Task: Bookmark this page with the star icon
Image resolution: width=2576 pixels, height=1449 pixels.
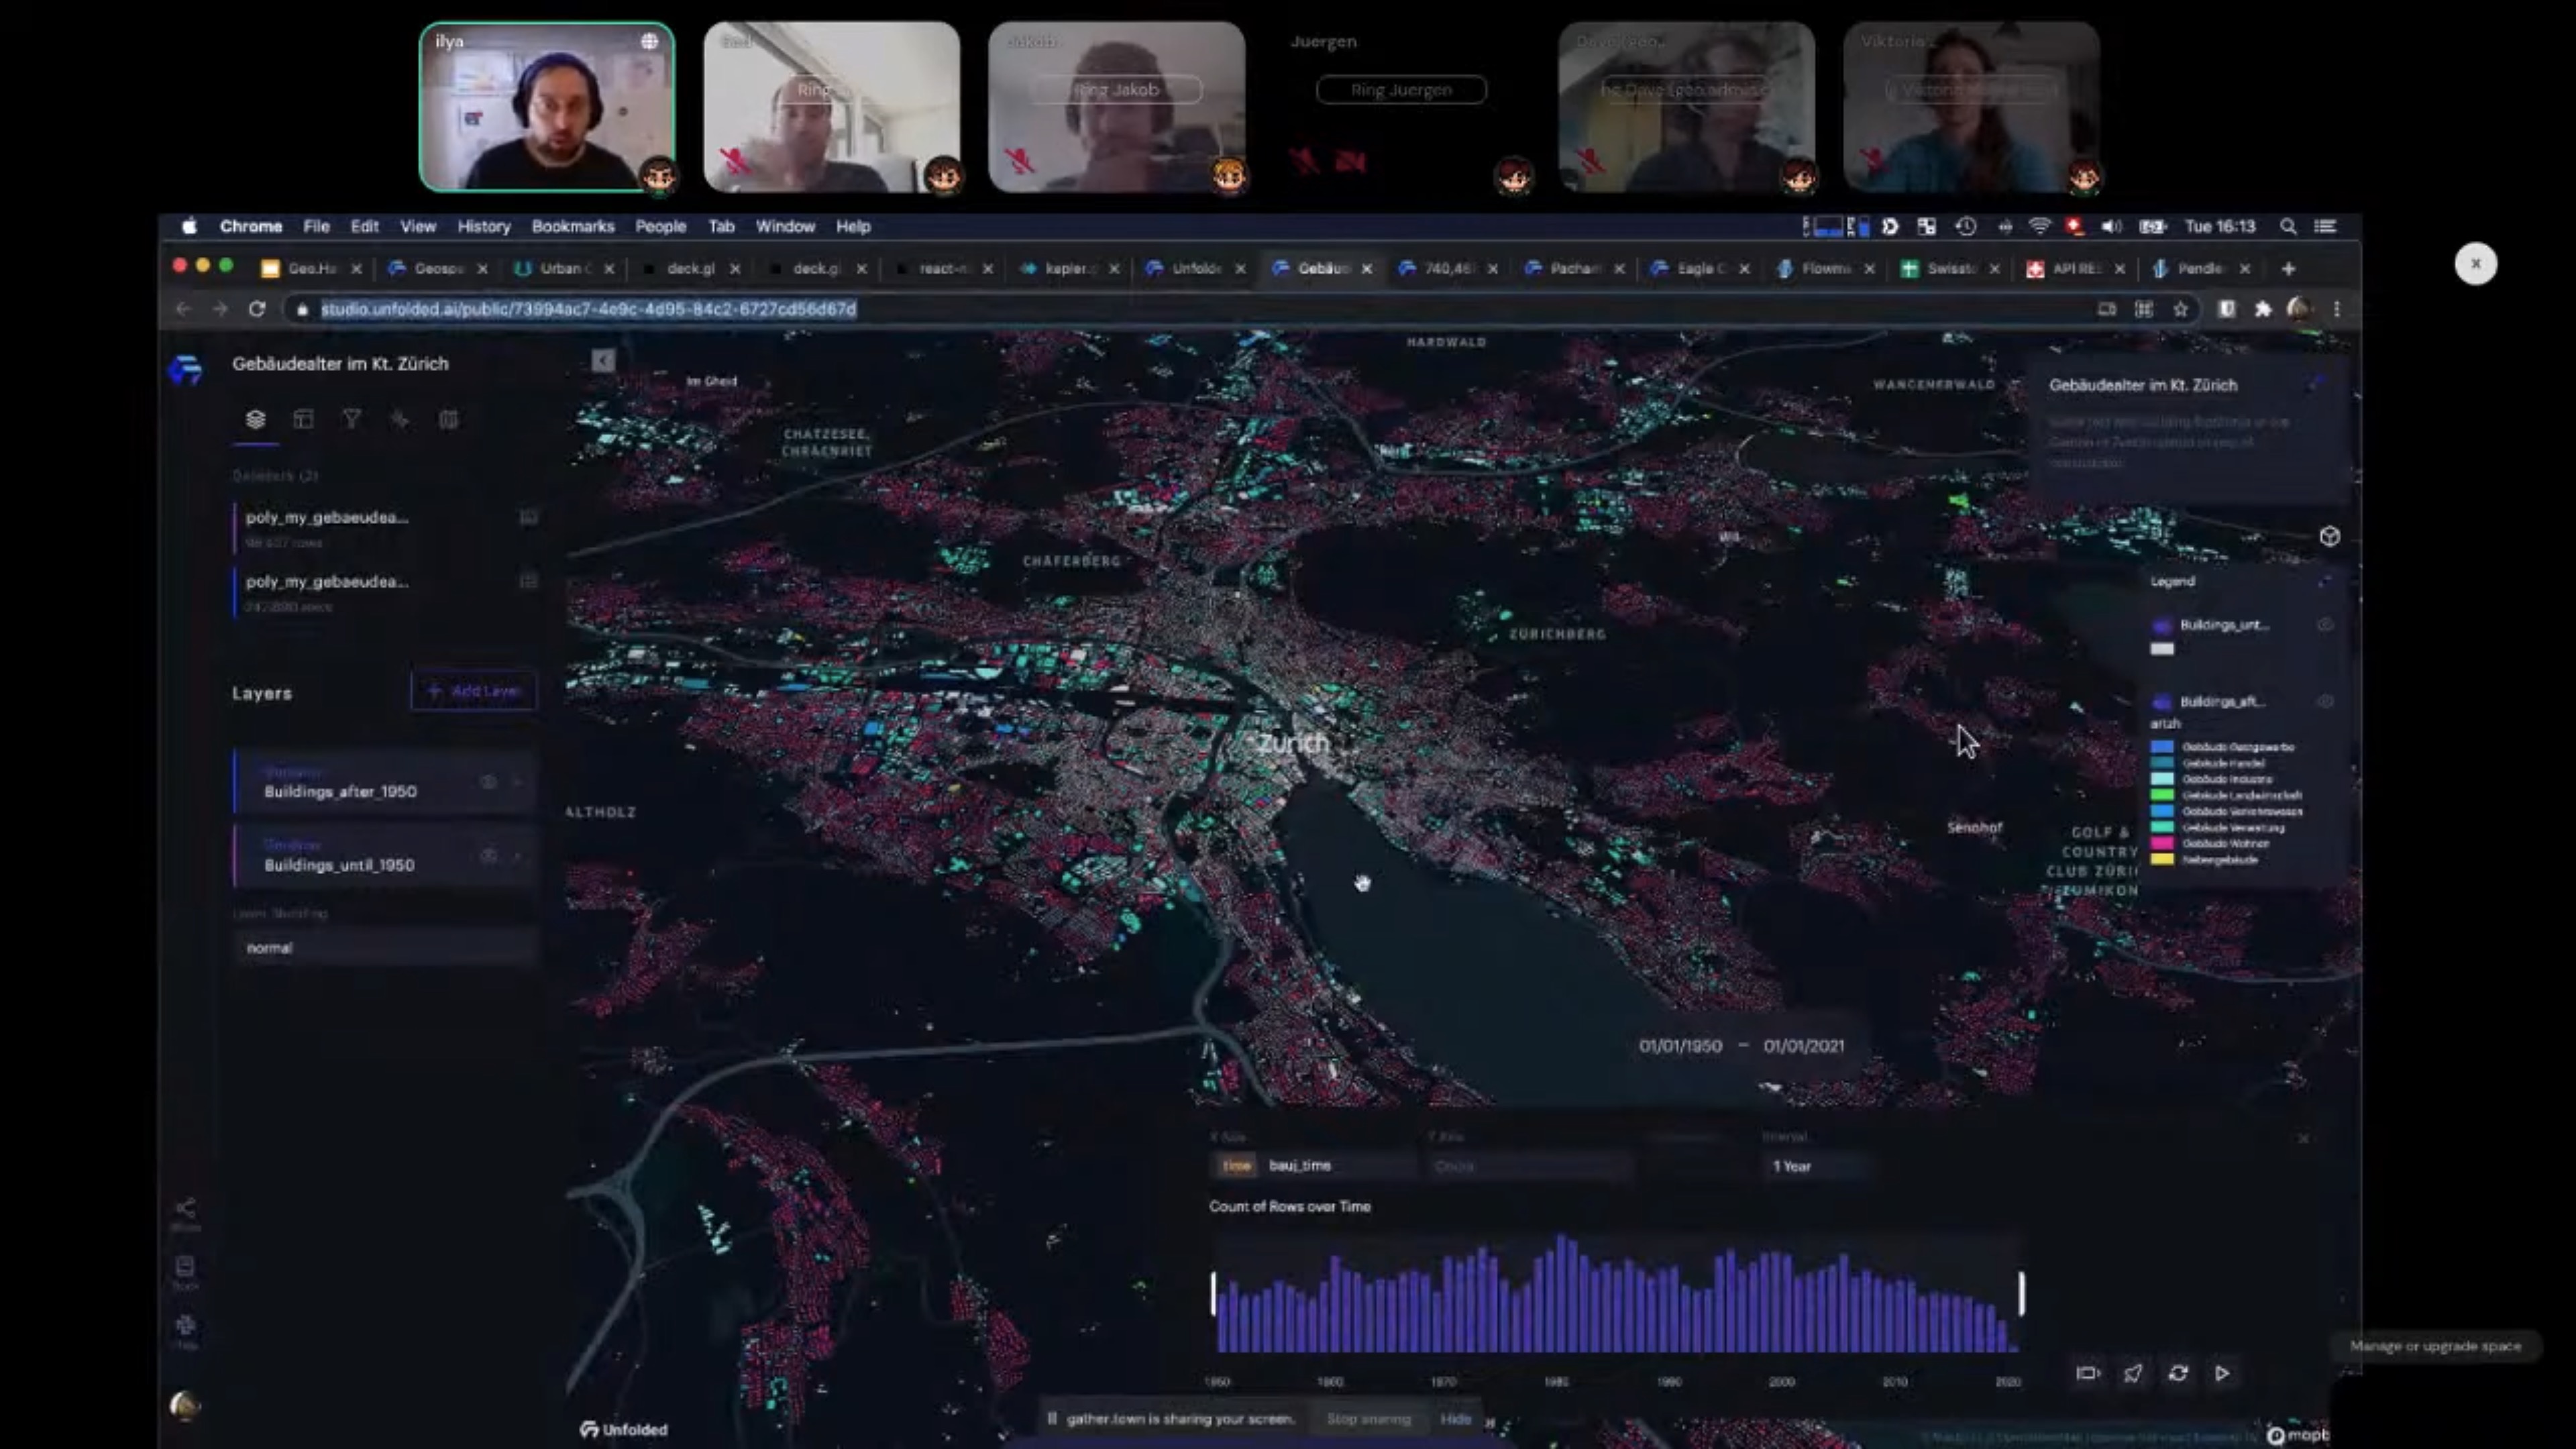Action: point(2180,309)
